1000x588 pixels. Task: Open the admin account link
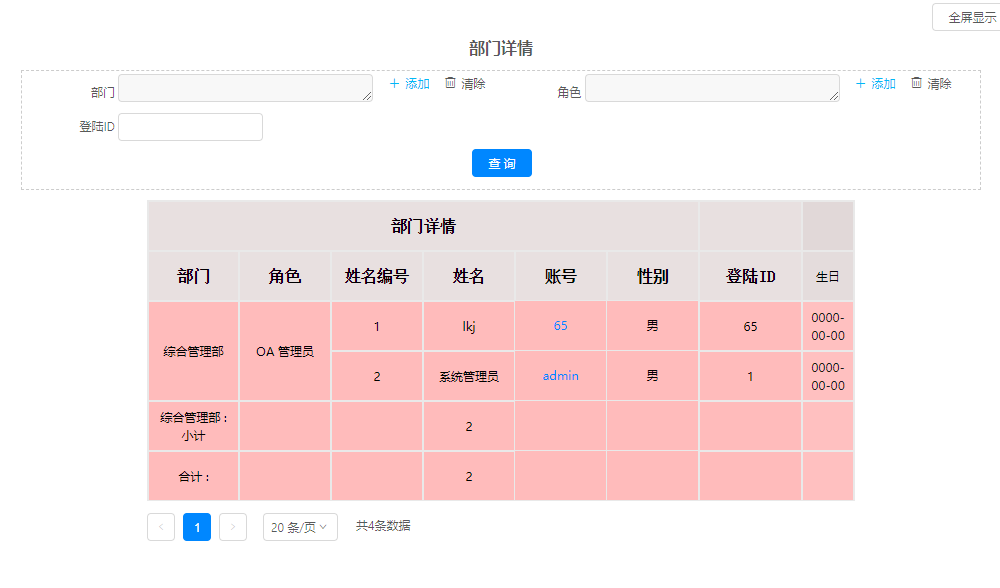point(560,376)
